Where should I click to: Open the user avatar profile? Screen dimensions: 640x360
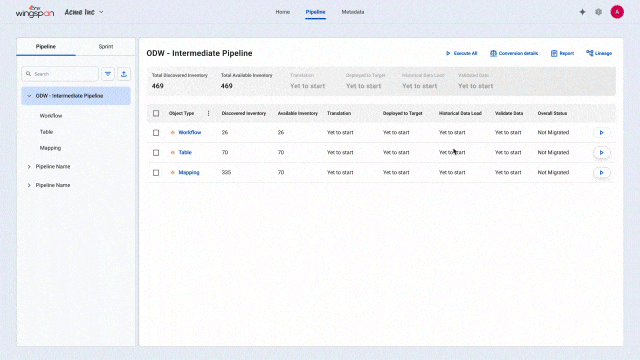click(x=617, y=12)
